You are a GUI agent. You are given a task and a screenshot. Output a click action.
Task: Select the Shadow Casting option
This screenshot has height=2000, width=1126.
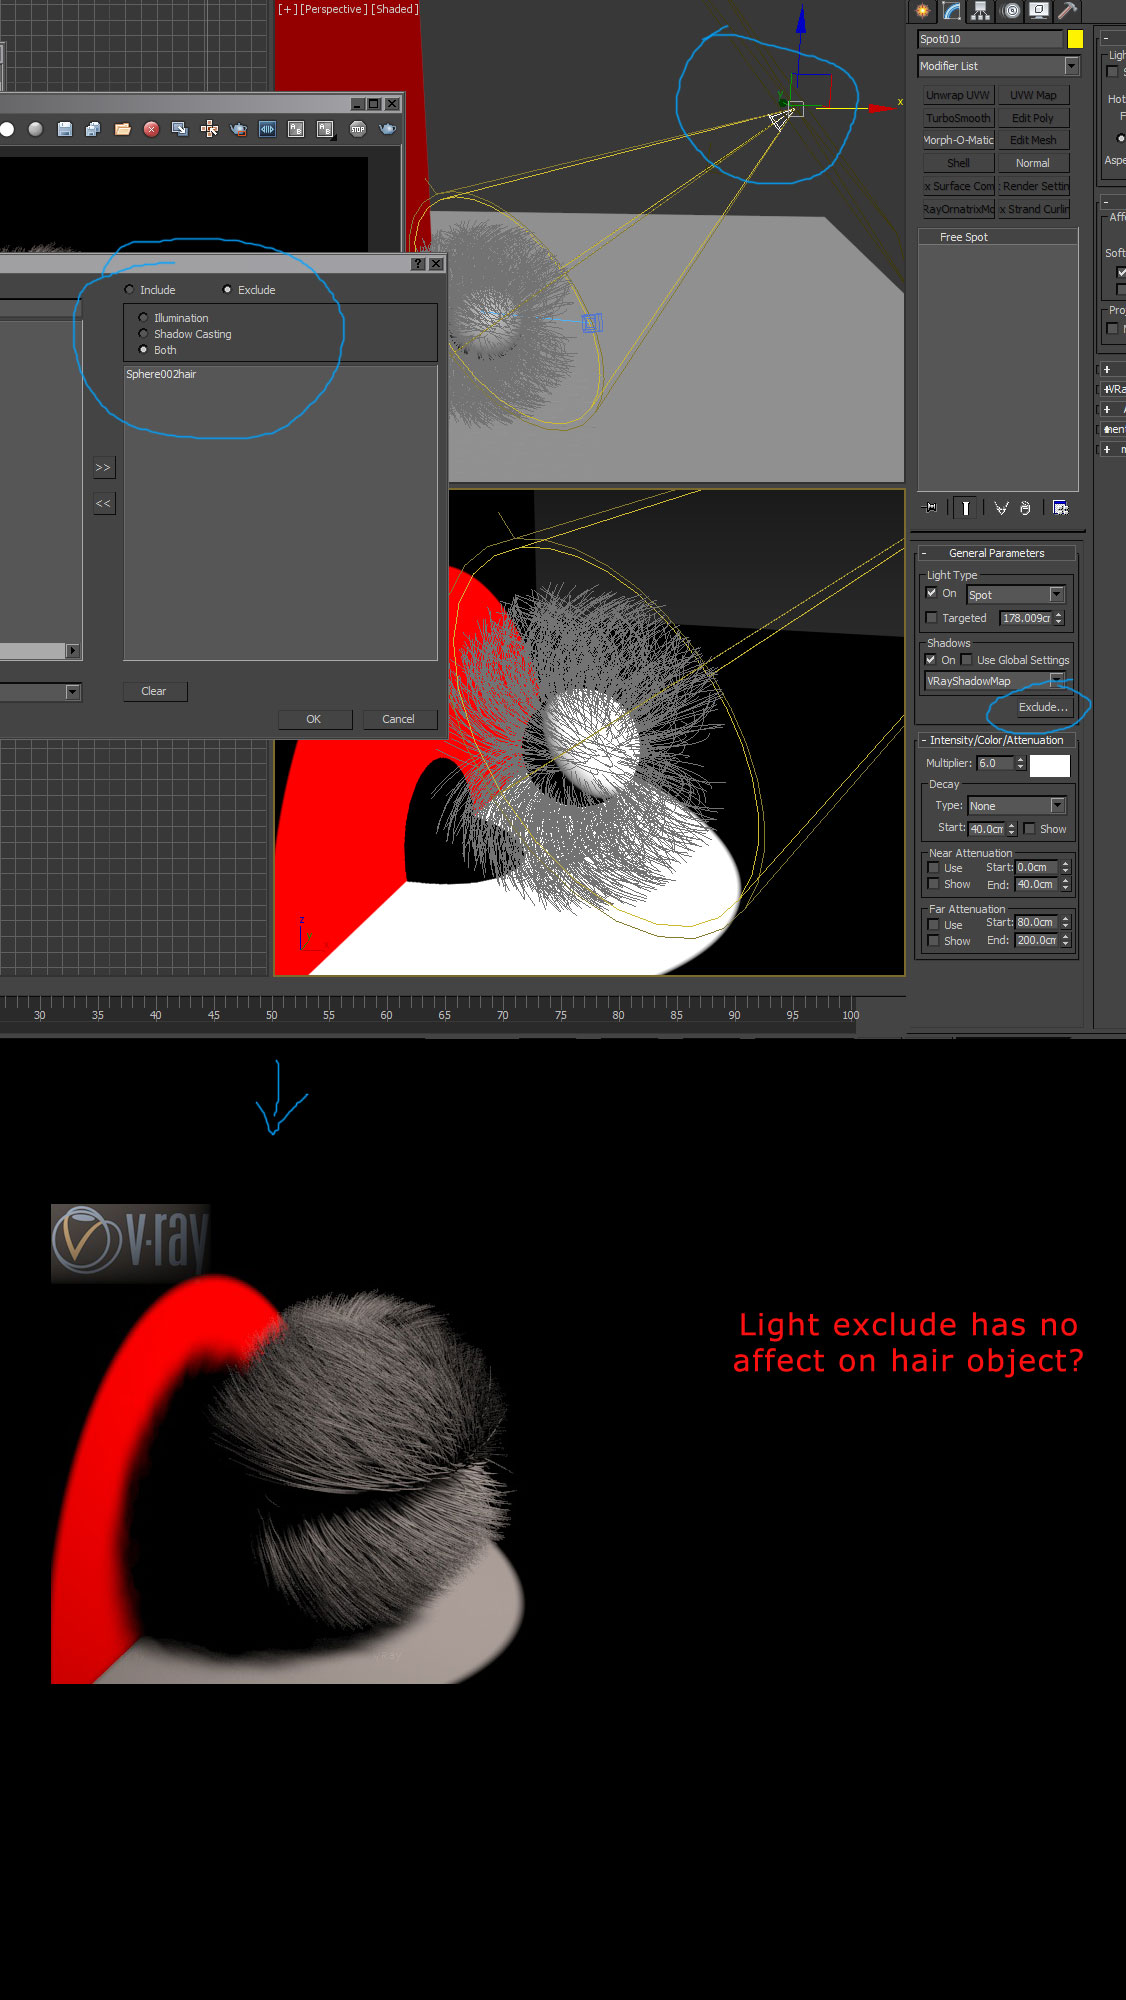pyautogui.click(x=143, y=334)
